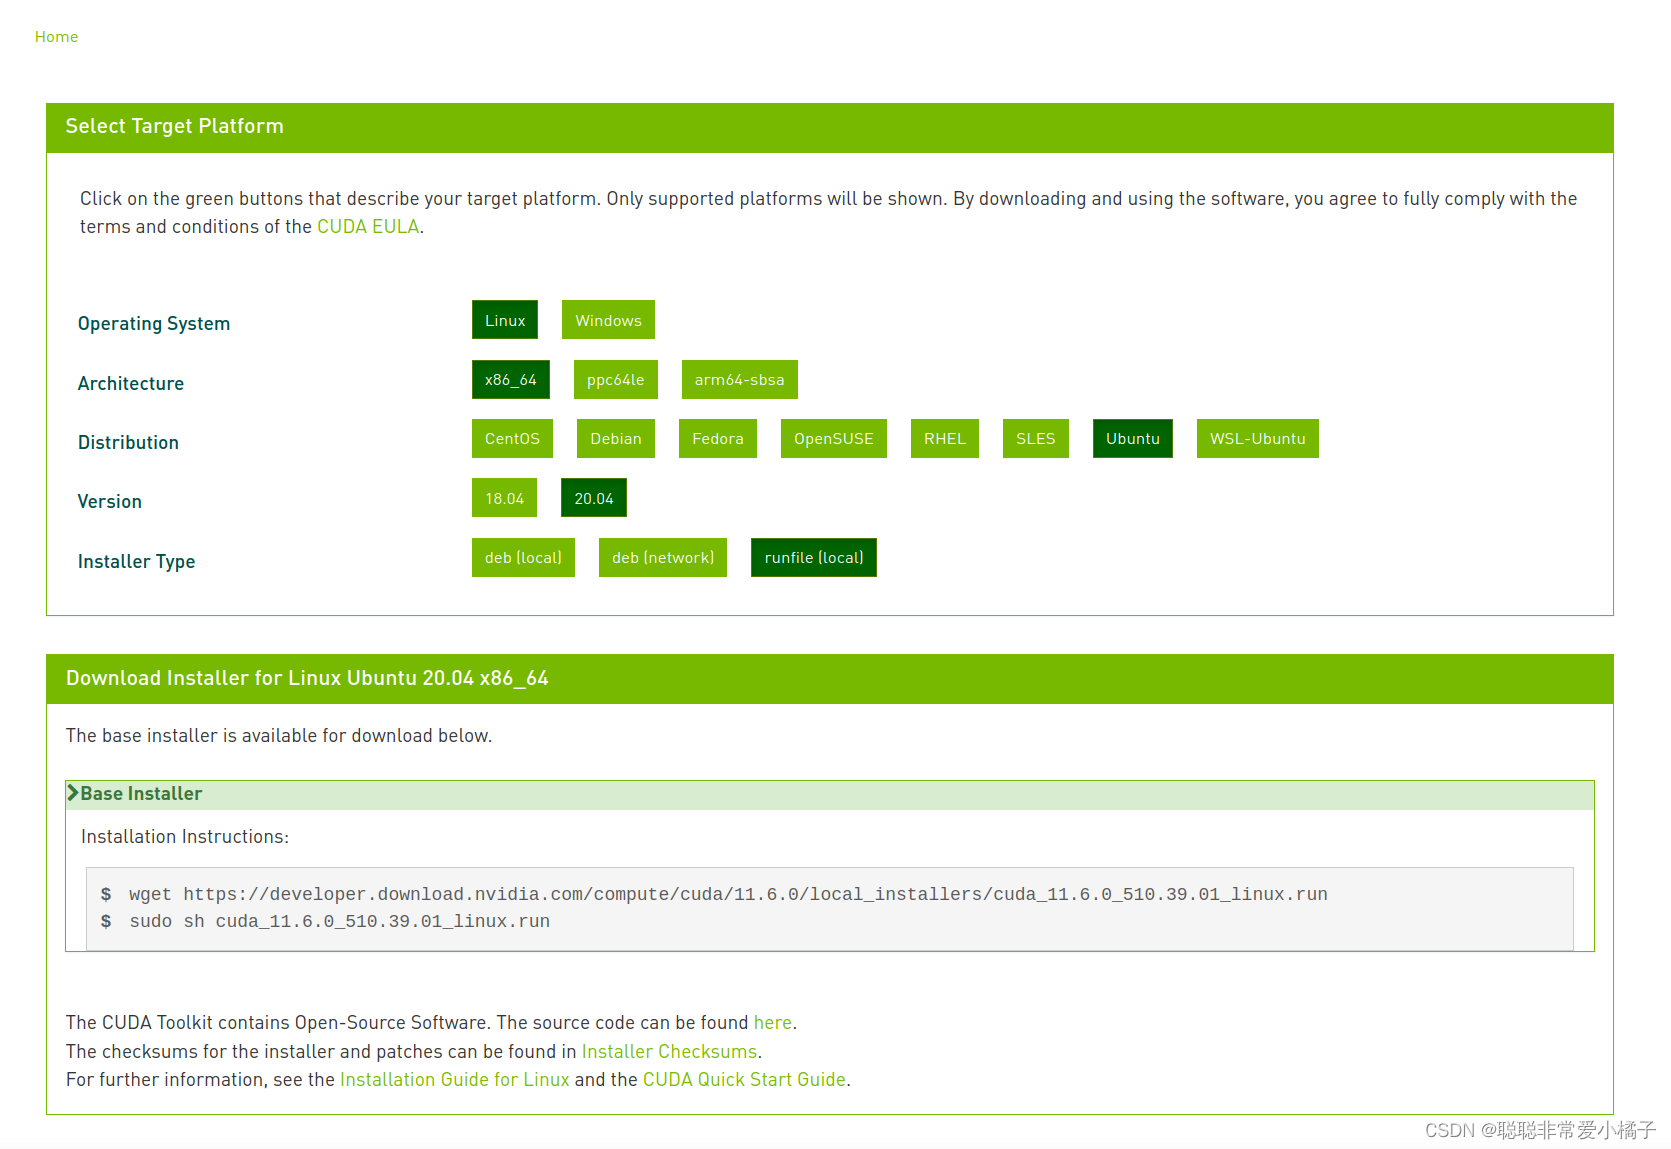The height and width of the screenshot is (1149, 1671).
Task: Pick CentOS distribution
Action: (512, 438)
